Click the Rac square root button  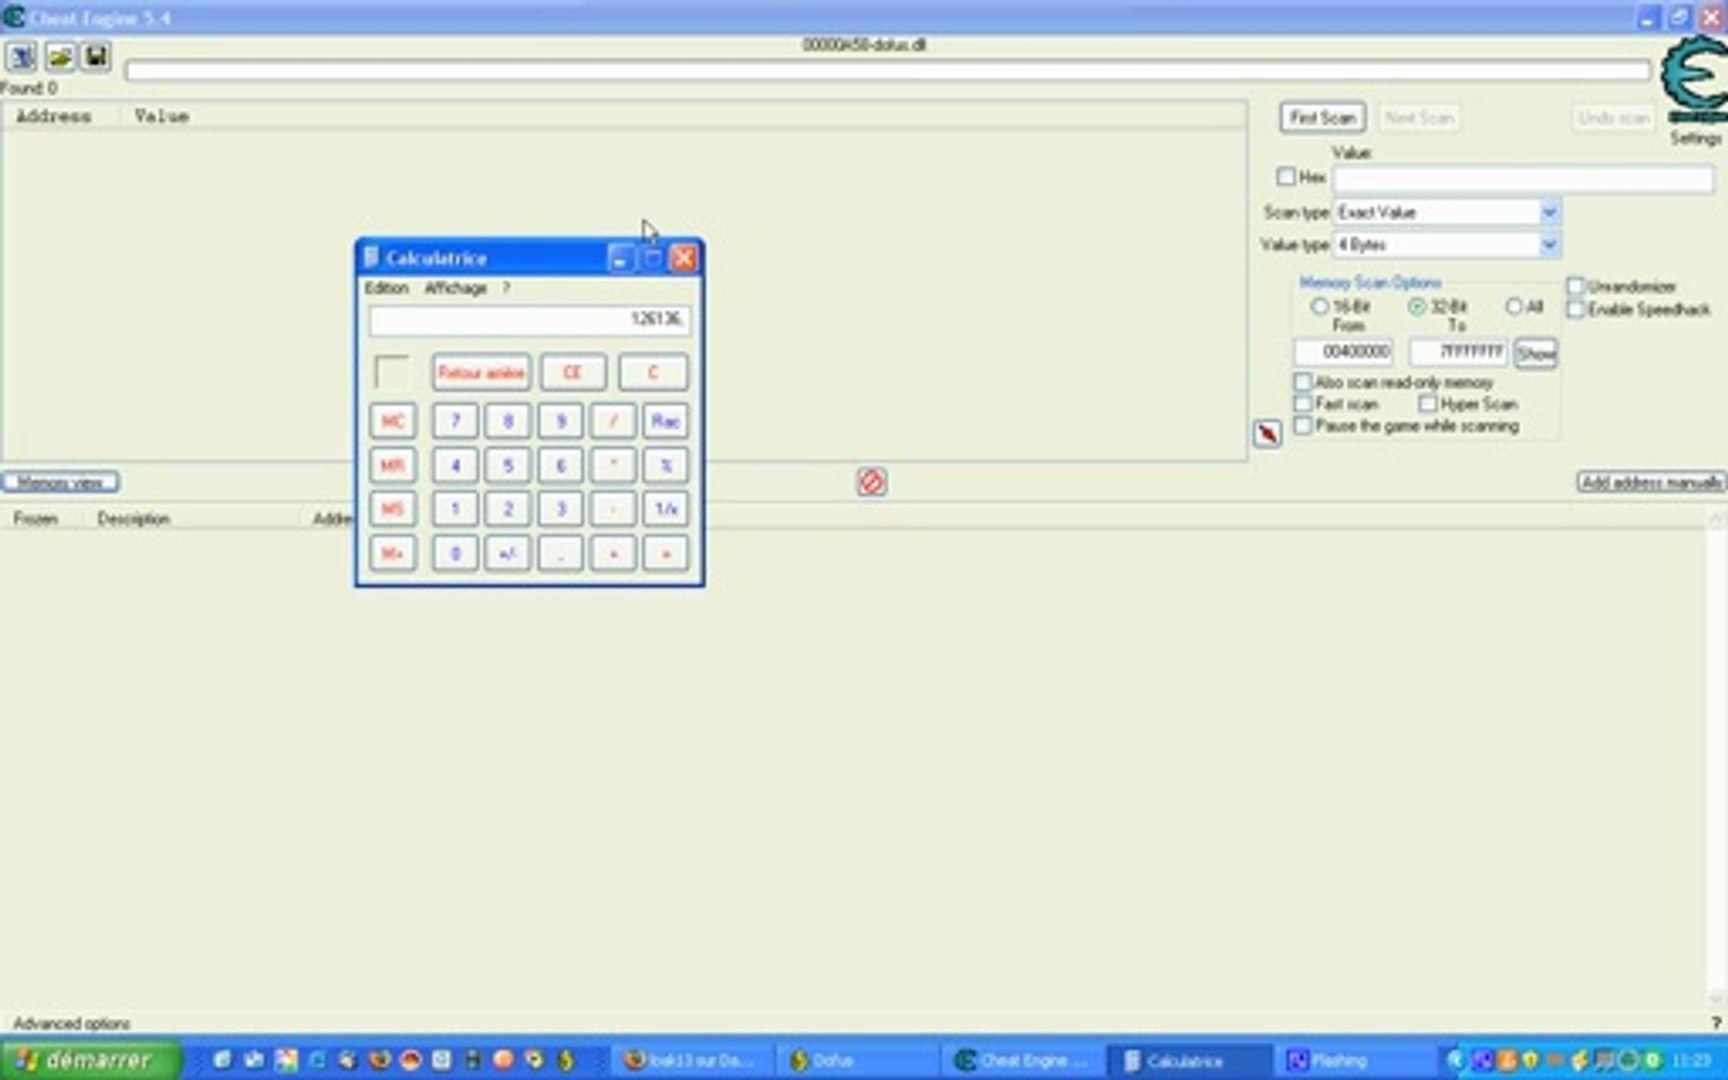click(x=666, y=422)
